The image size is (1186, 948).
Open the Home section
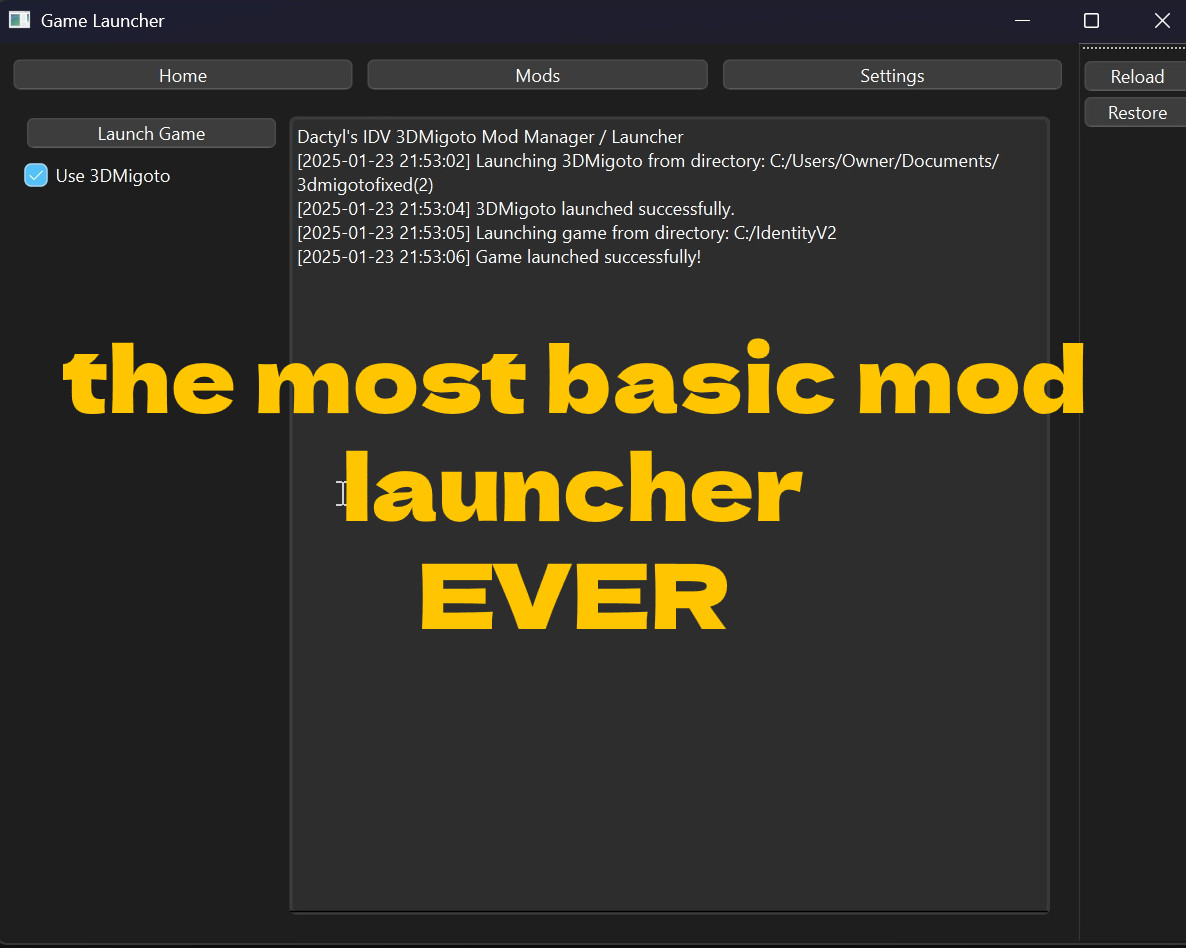pos(182,74)
